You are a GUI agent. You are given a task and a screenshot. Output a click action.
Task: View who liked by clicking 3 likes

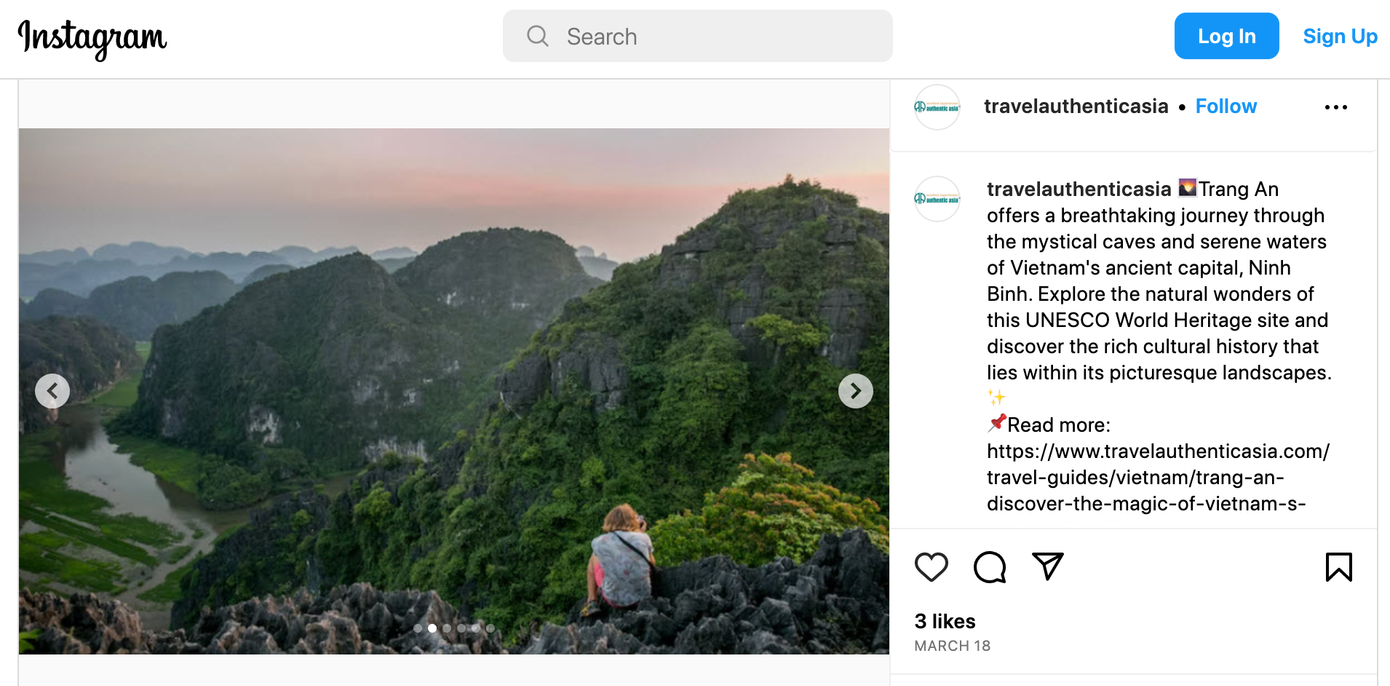944,620
